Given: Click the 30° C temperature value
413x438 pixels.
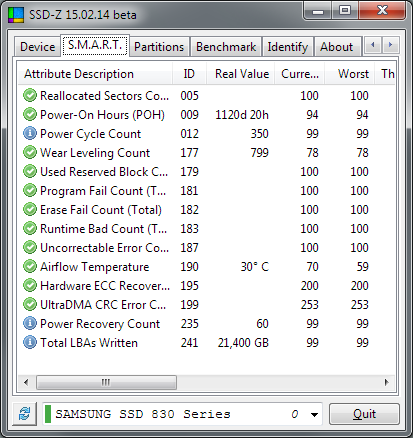Looking at the screenshot, I should pos(255,267).
